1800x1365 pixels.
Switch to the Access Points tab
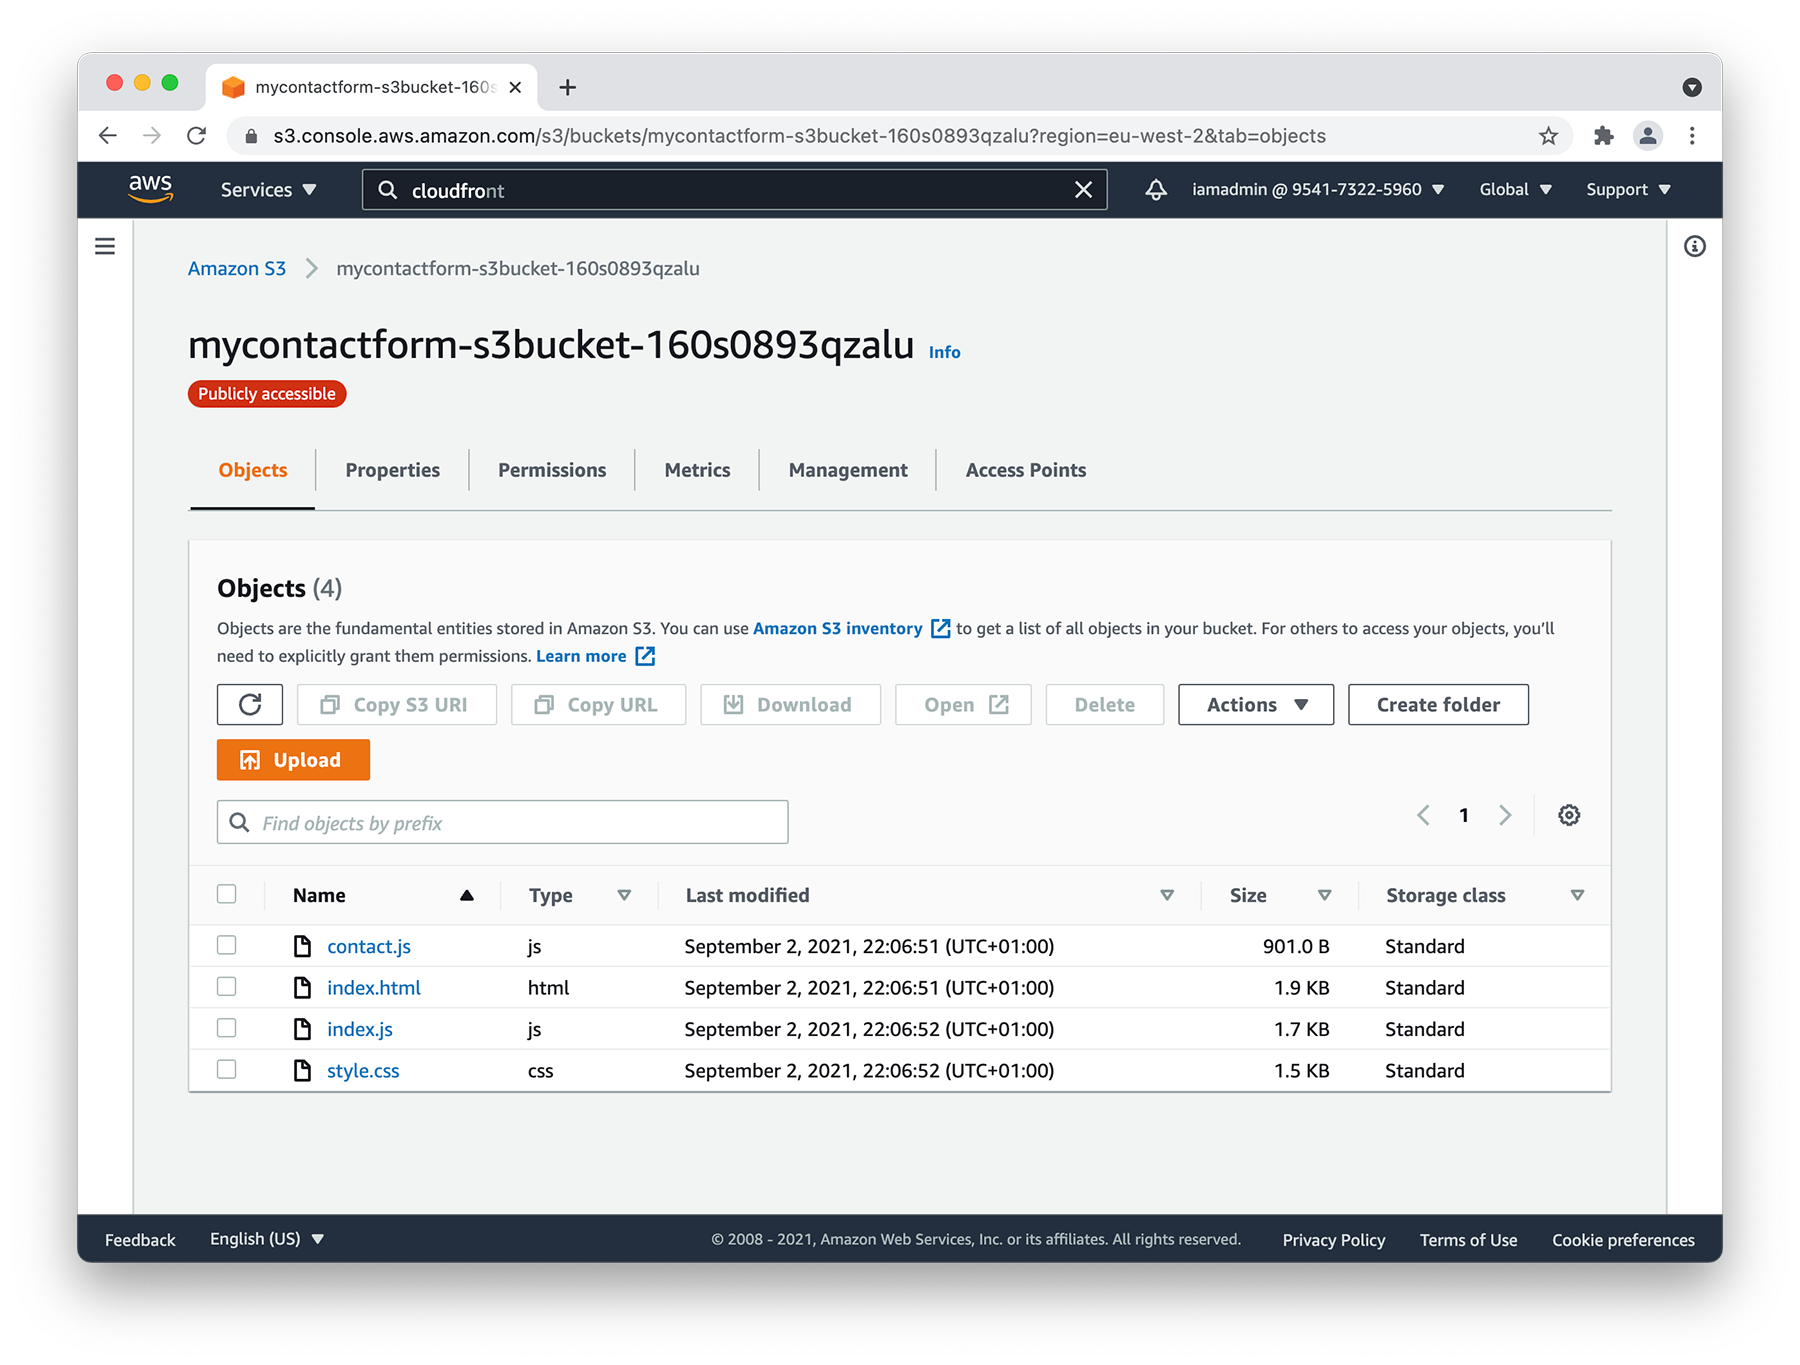1025,470
